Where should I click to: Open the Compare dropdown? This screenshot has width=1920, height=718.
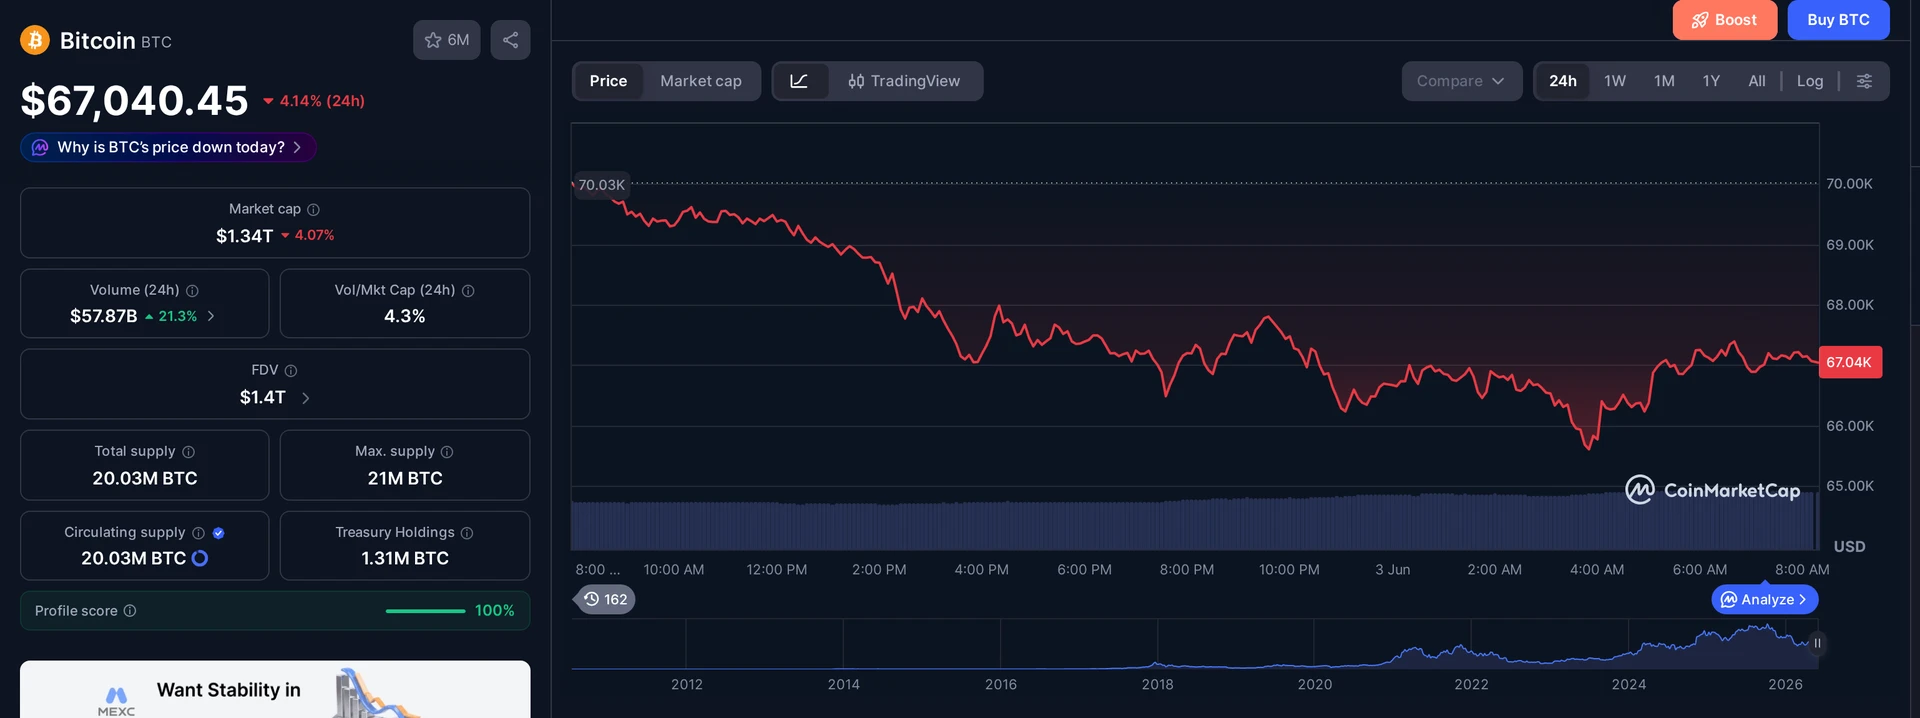[x=1461, y=81]
